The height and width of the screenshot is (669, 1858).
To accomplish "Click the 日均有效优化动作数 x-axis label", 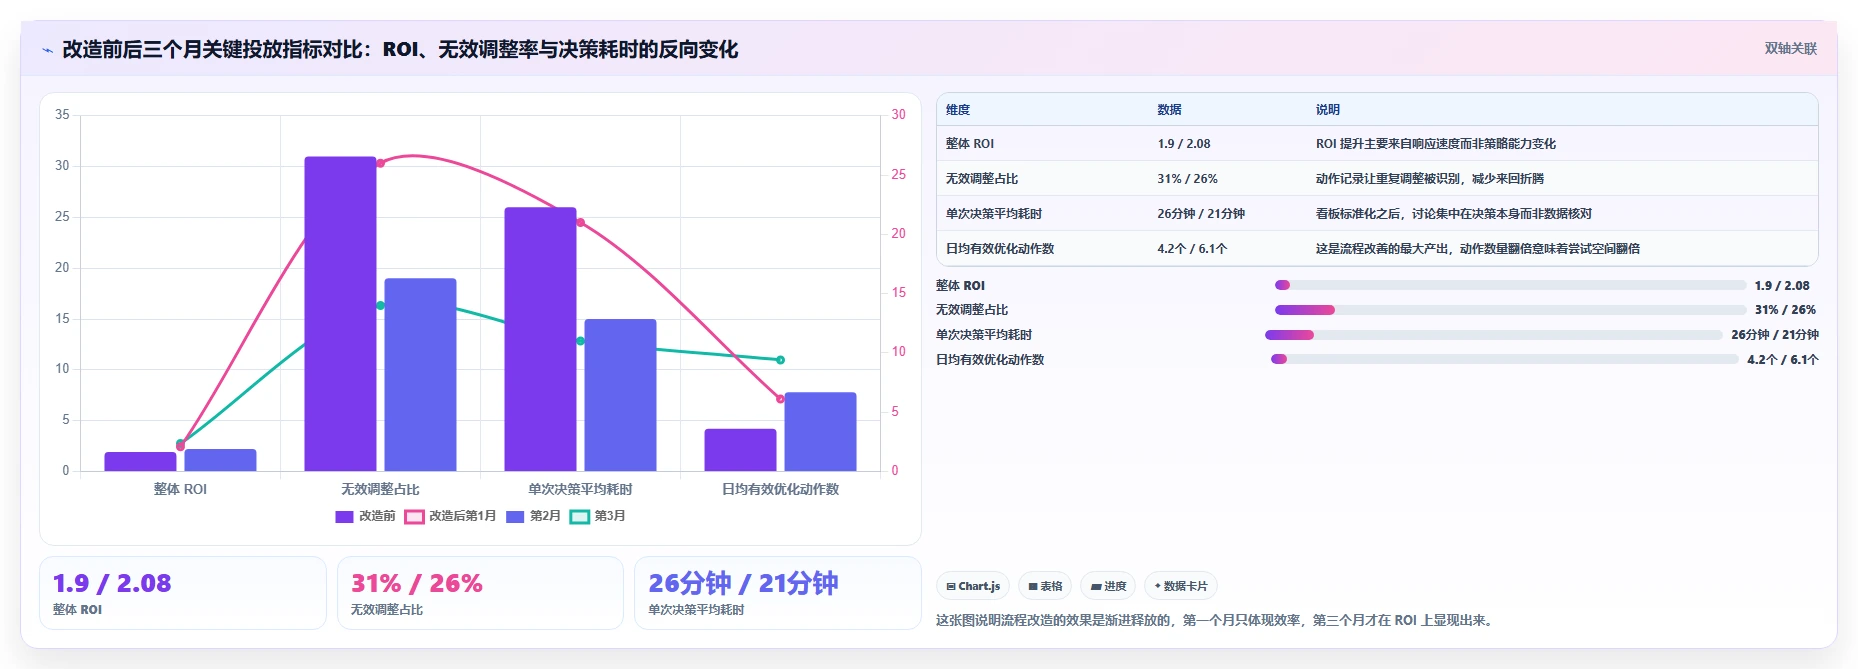I will click(780, 489).
